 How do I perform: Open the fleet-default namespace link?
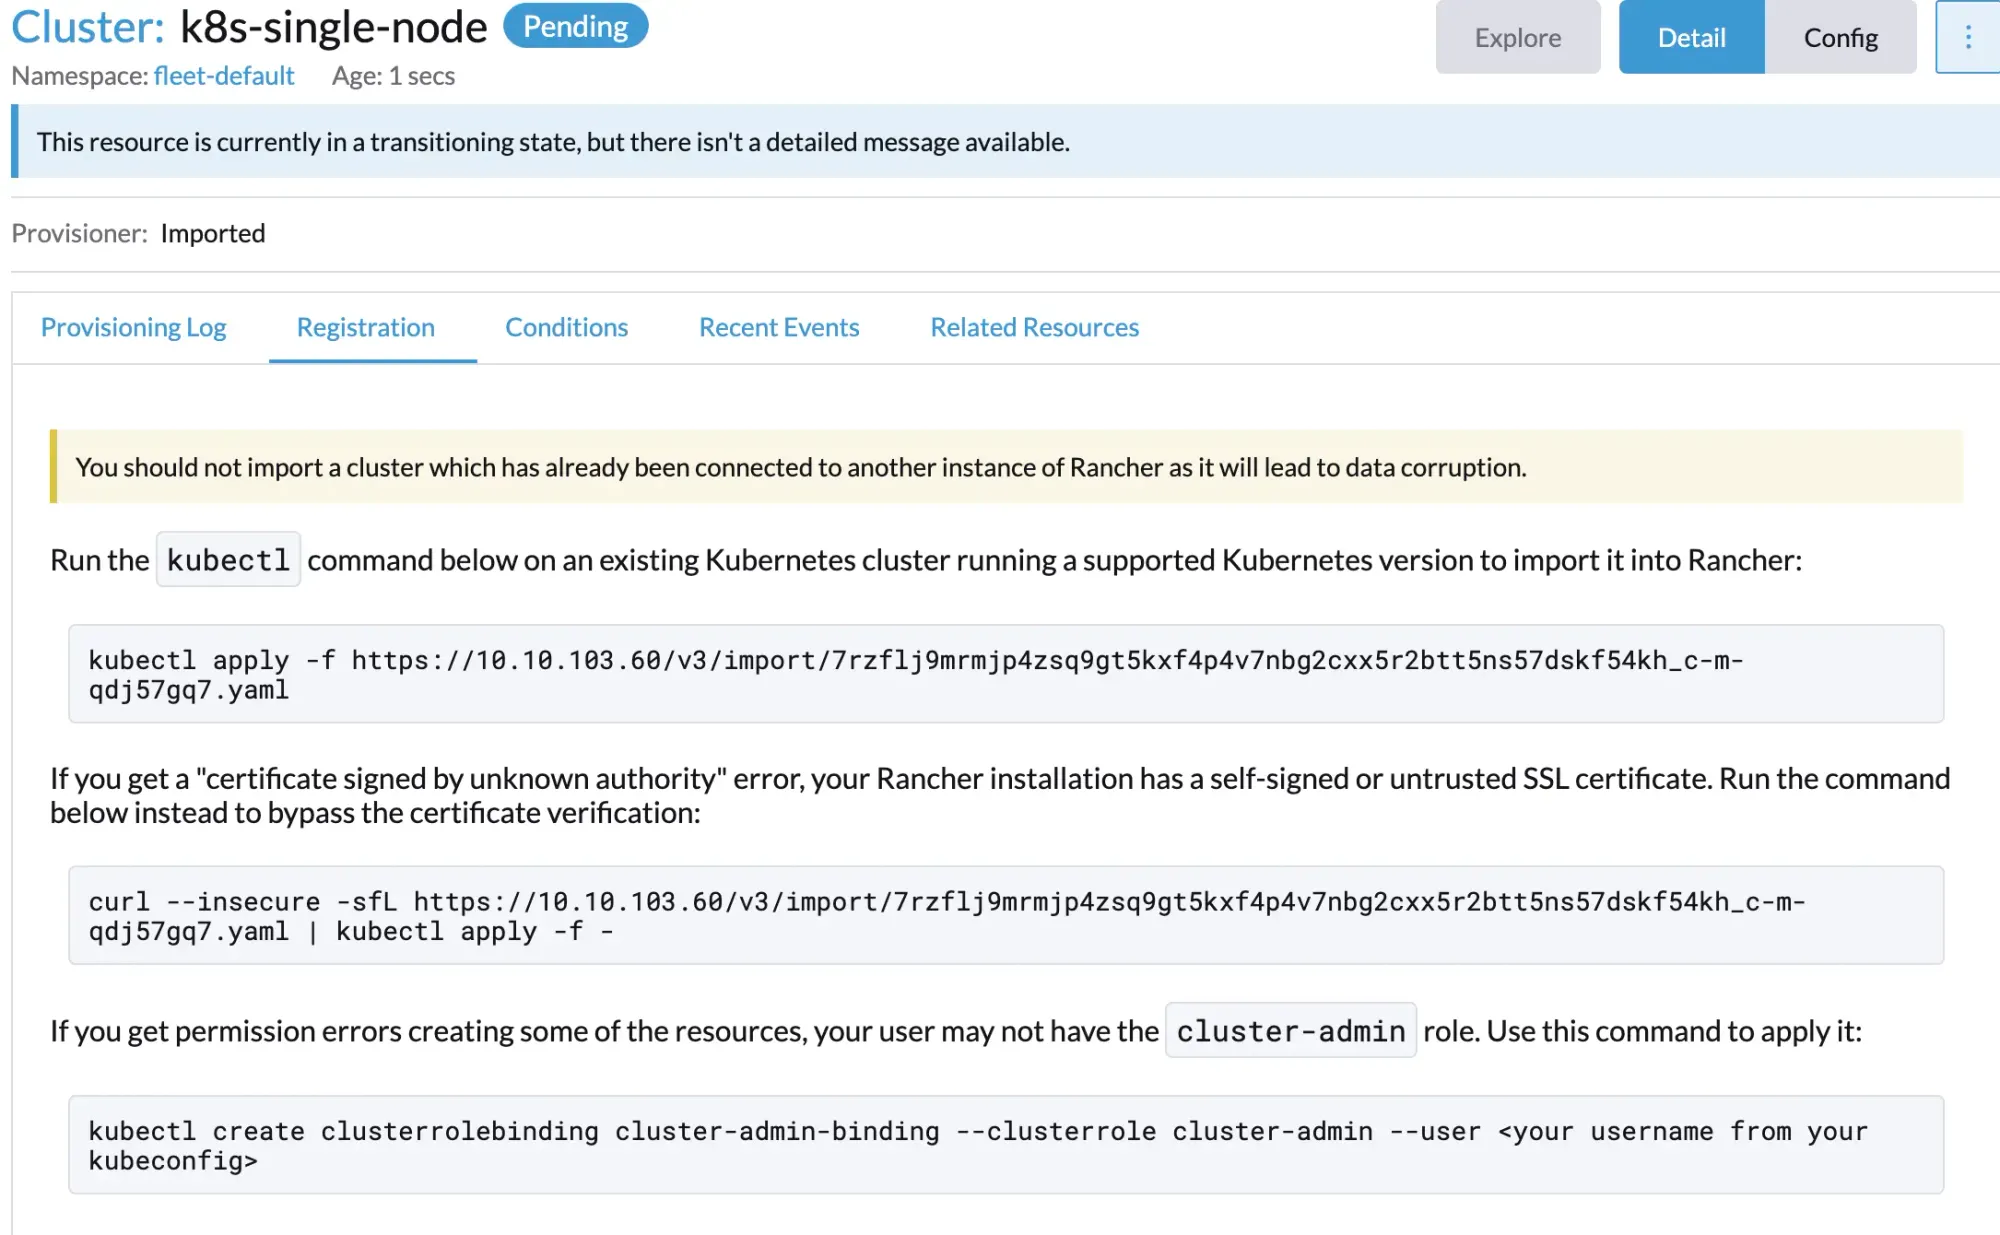click(x=224, y=76)
